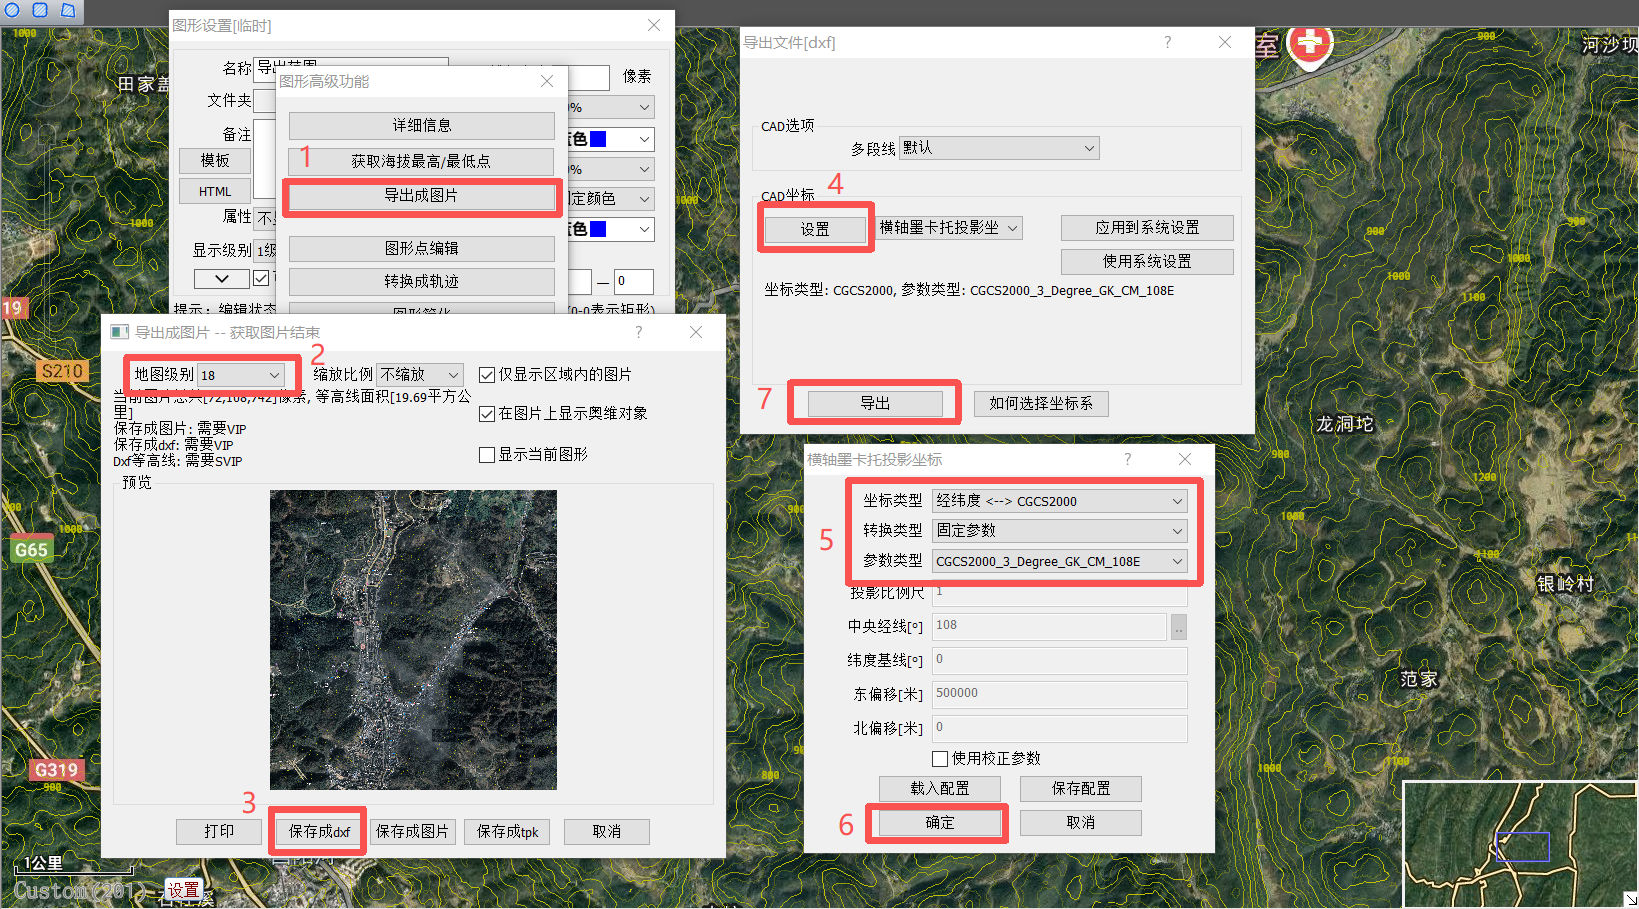1639x909 pixels.
Task: Click the ellipsis button beside 中央经线 field
Action: pos(1179,627)
